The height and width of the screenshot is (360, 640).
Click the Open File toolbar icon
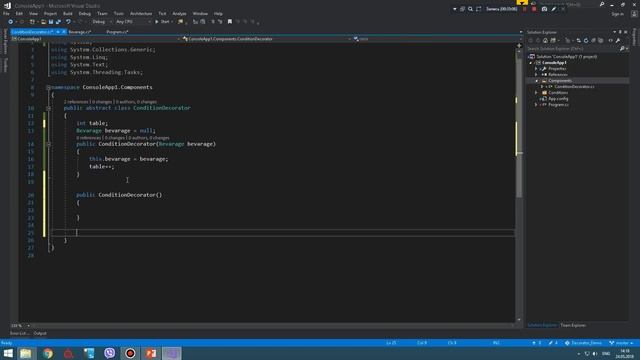pyautogui.click(x=43, y=22)
